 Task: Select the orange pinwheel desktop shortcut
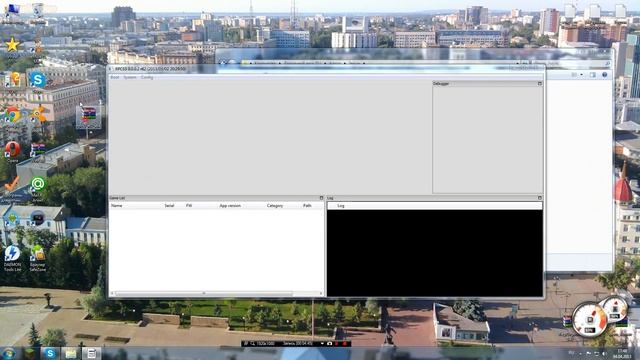[38, 115]
